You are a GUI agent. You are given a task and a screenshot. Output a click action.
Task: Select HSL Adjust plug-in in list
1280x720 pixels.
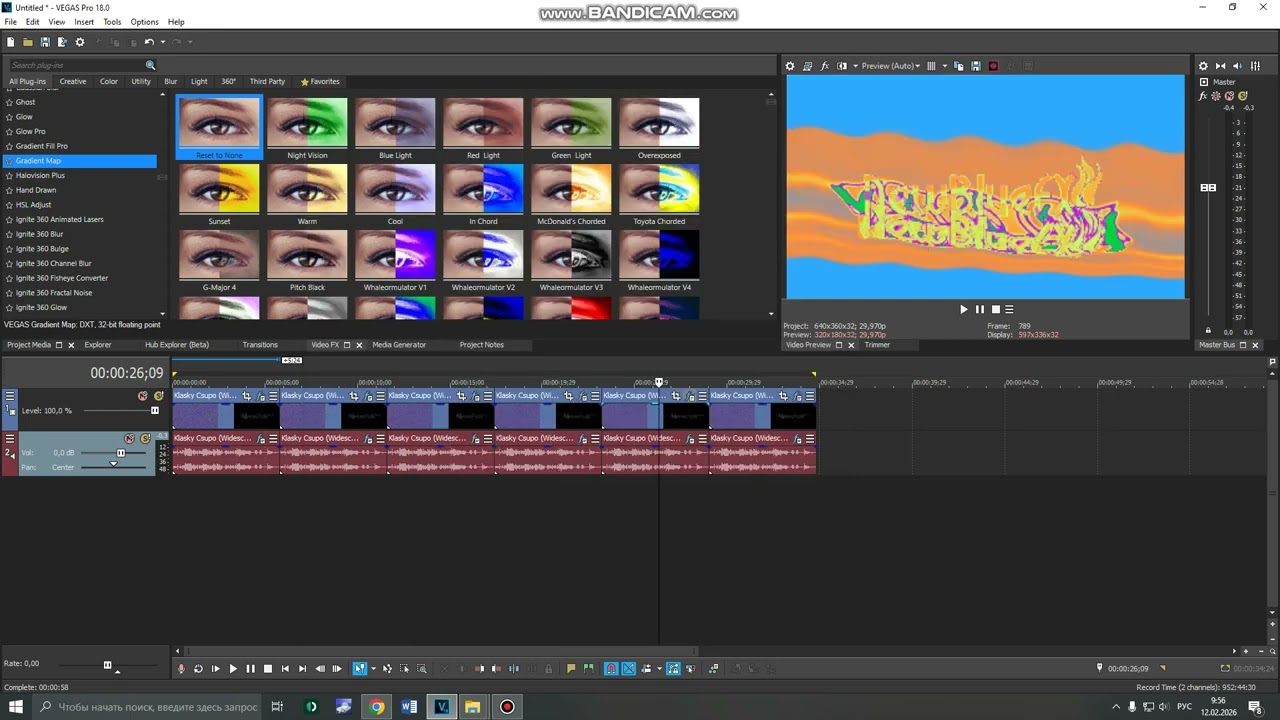[x=33, y=205]
